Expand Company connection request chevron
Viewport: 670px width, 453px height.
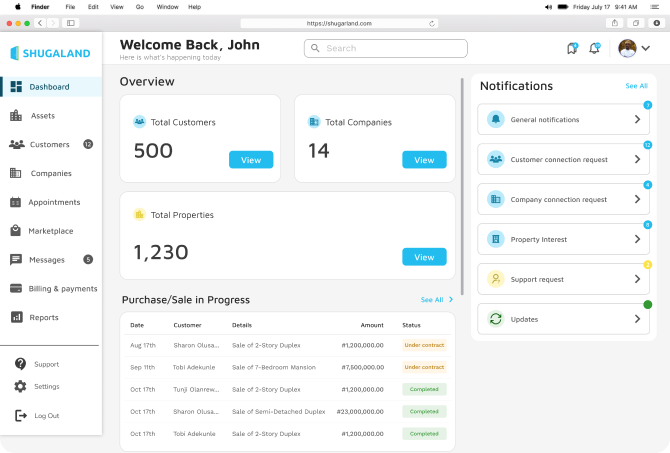pyautogui.click(x=637, y=199)
